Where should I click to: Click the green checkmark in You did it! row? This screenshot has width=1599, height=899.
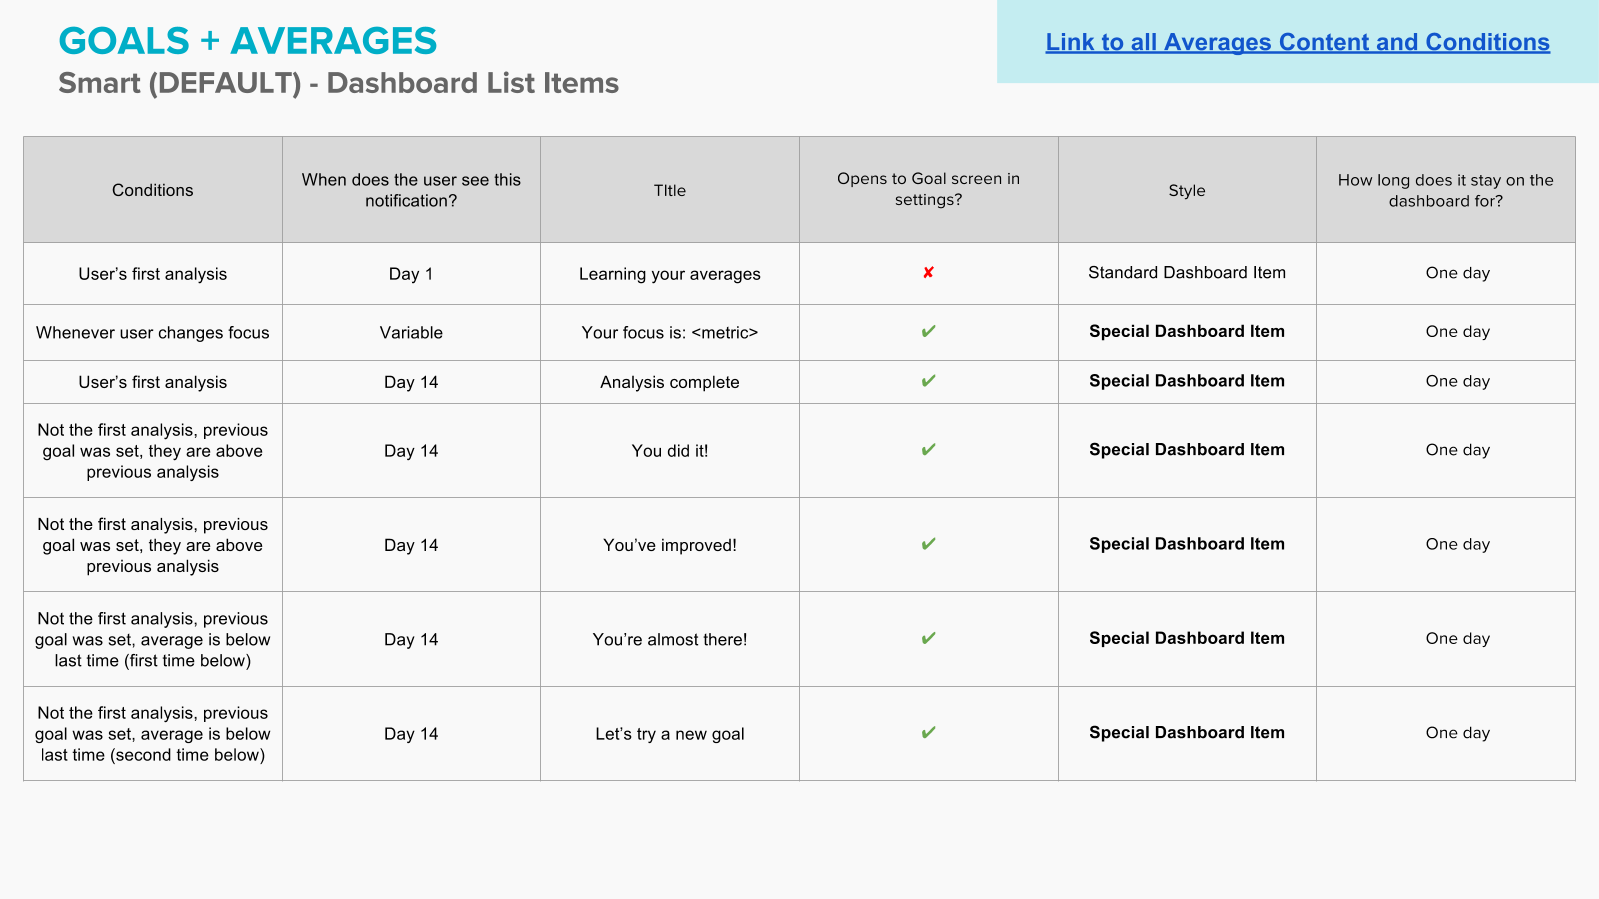[x=928, y=450]
